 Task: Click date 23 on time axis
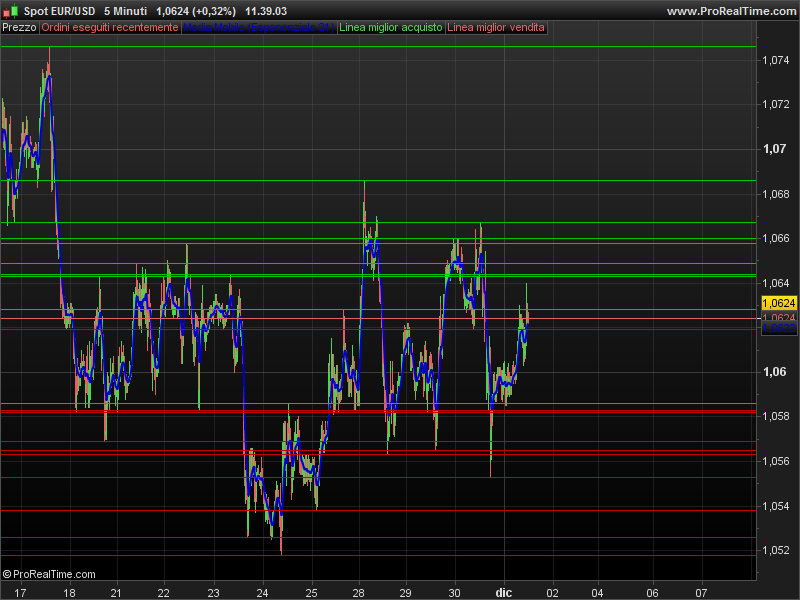[213, 593]
